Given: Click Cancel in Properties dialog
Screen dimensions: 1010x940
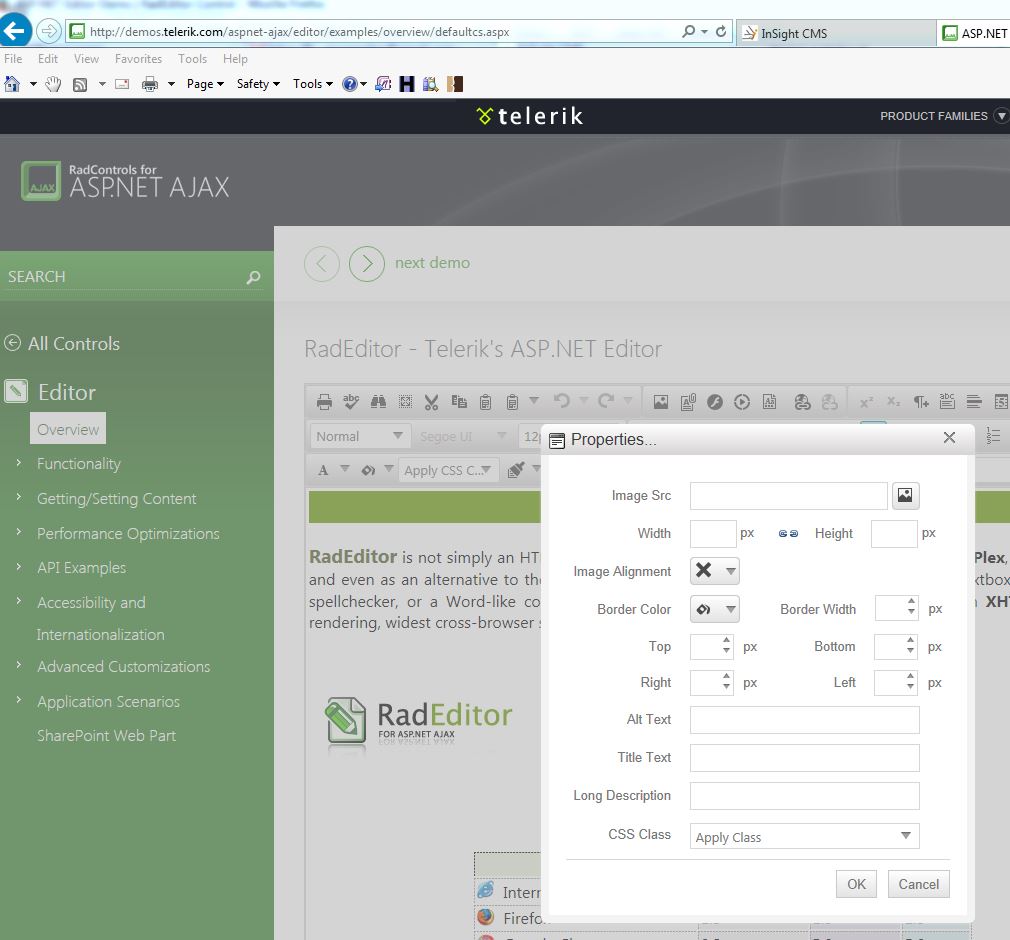Looking at the screenshot, I should pos(919,884).
